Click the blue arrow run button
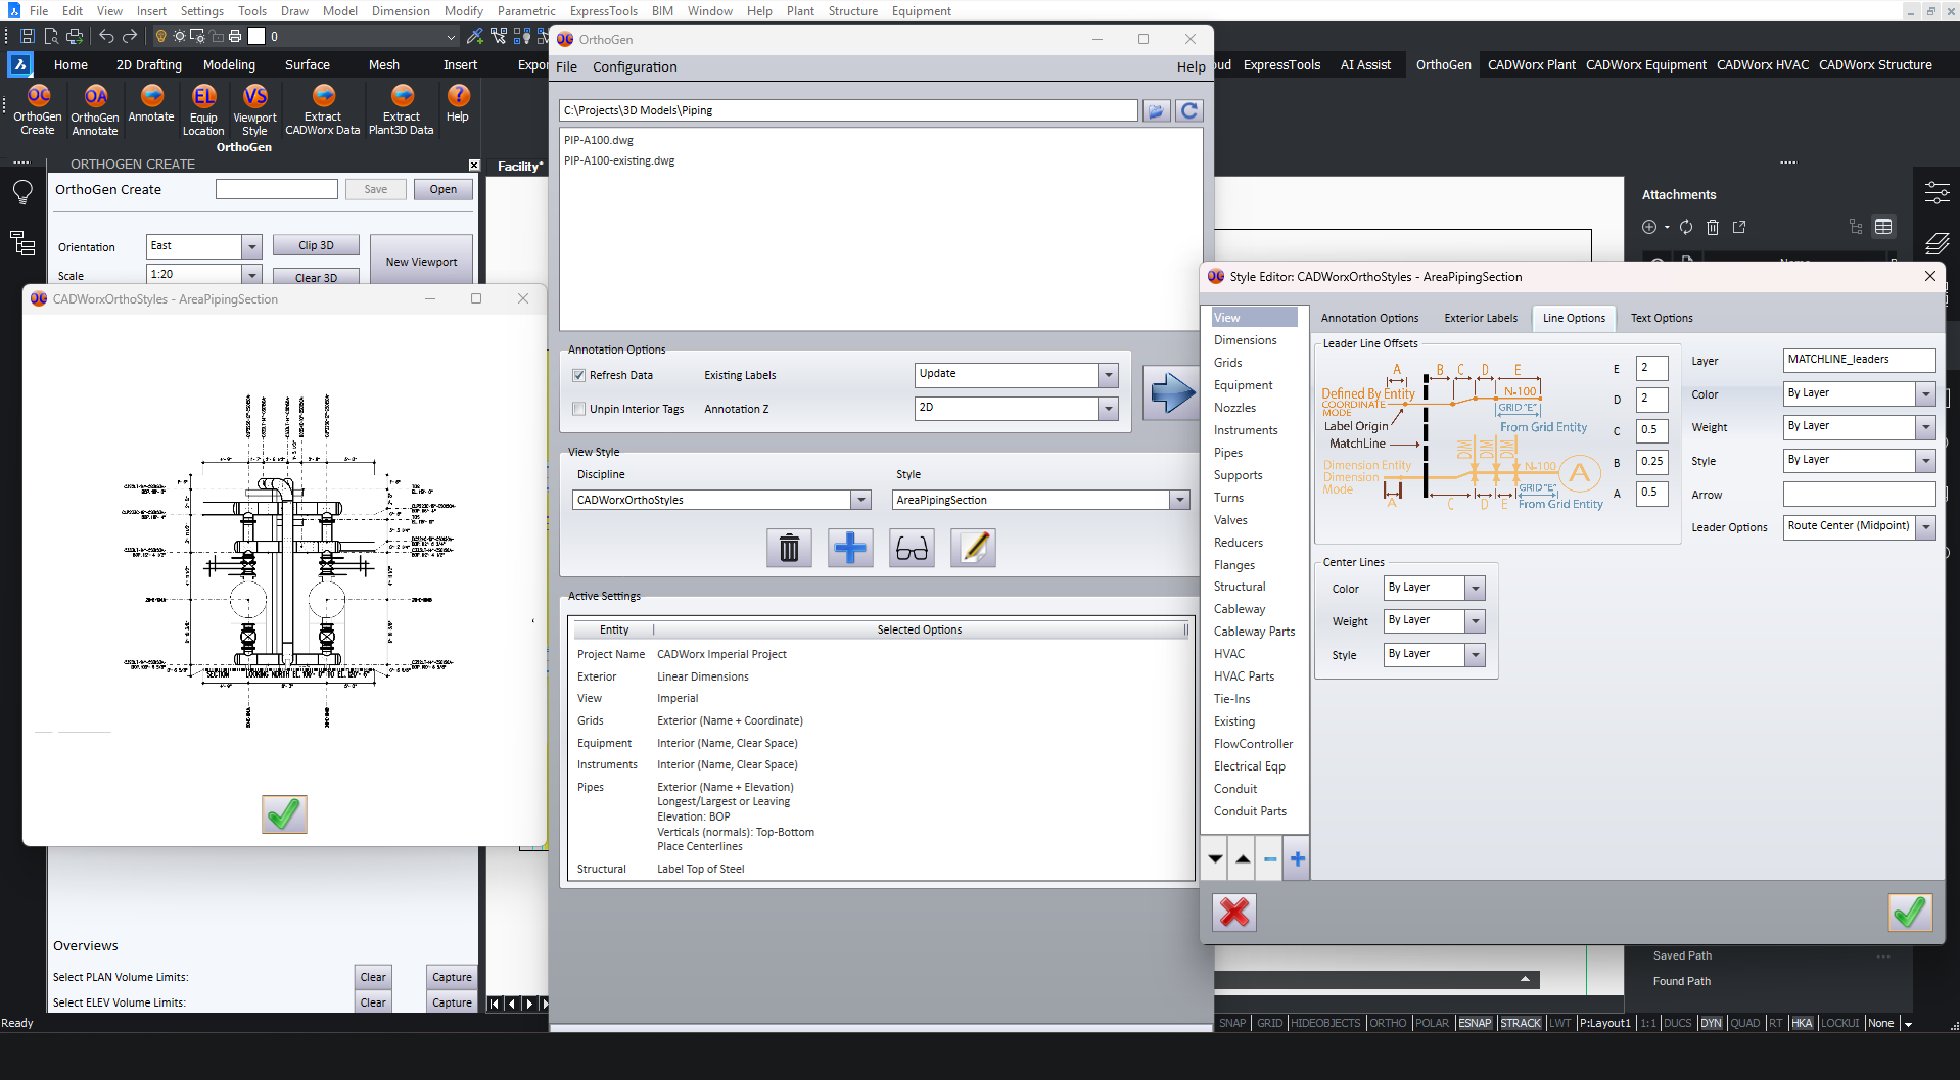 (1171, 392)
